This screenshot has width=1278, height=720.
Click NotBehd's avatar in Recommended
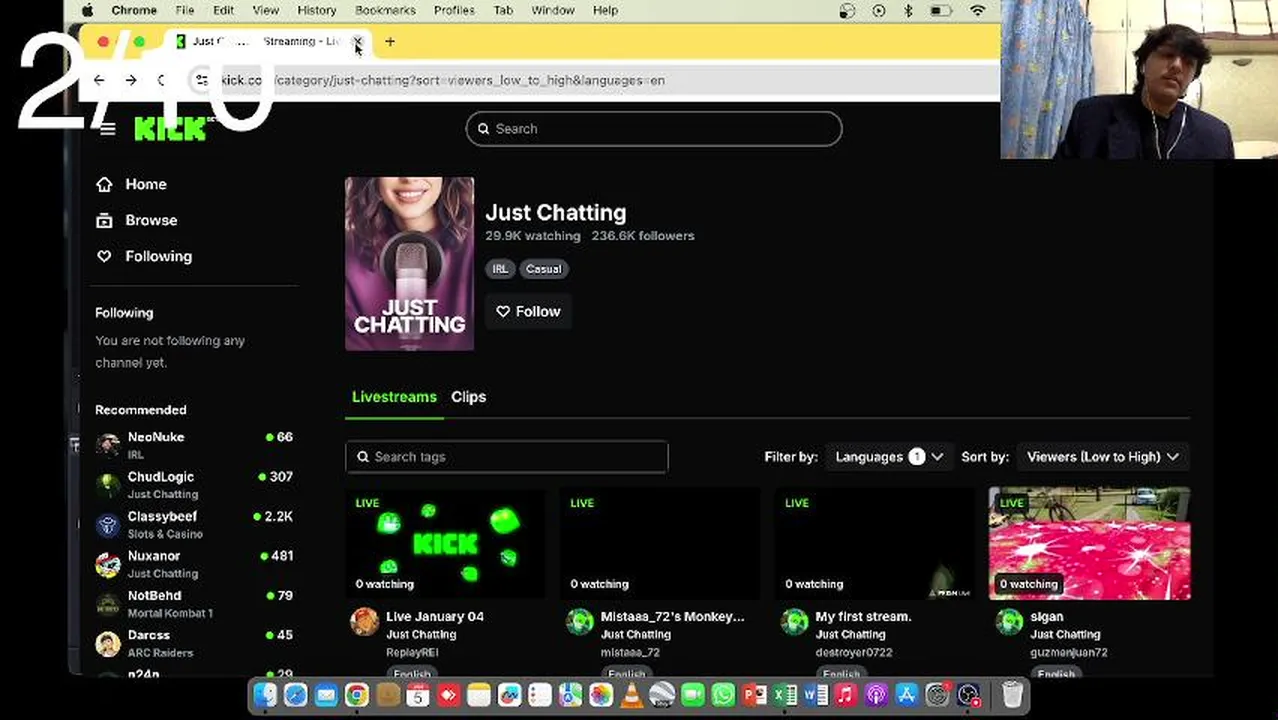click(x=108, y=603)
